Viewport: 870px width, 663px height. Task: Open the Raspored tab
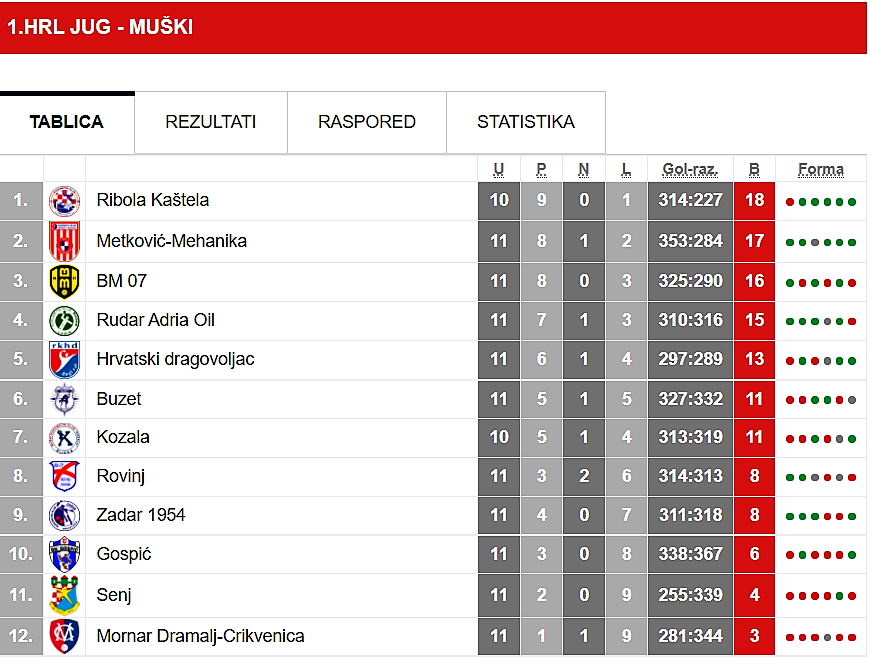(x=367, y=122)
